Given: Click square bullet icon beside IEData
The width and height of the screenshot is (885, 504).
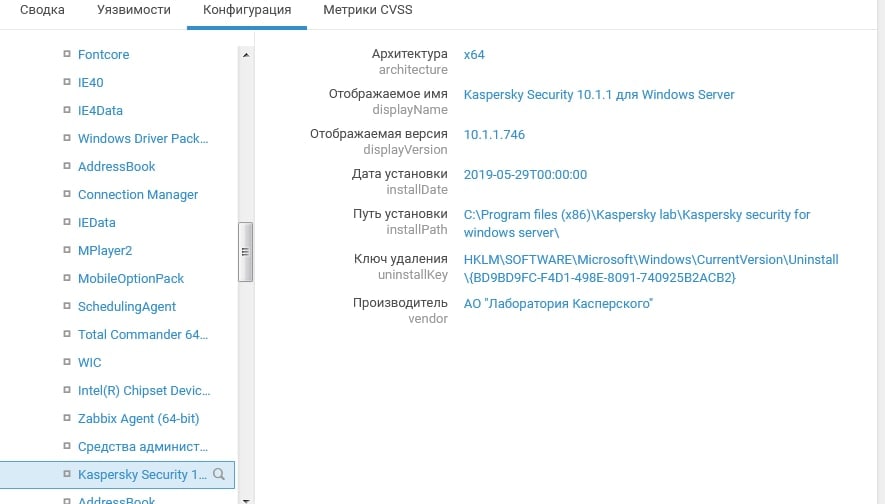Looking at the screenshot, I should (x=67, y=222).
